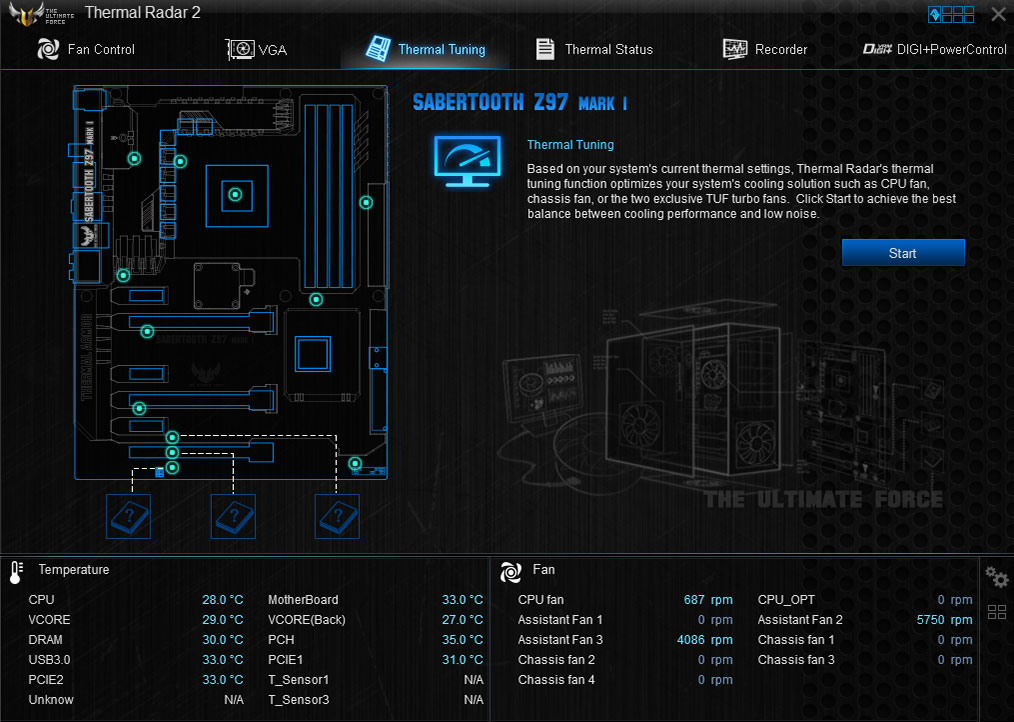The image size is (1014, 722).
Task: Click Assistant Fan 3 speed 4086 rpm
Action: pyautogui.click(x=704, y=640)
